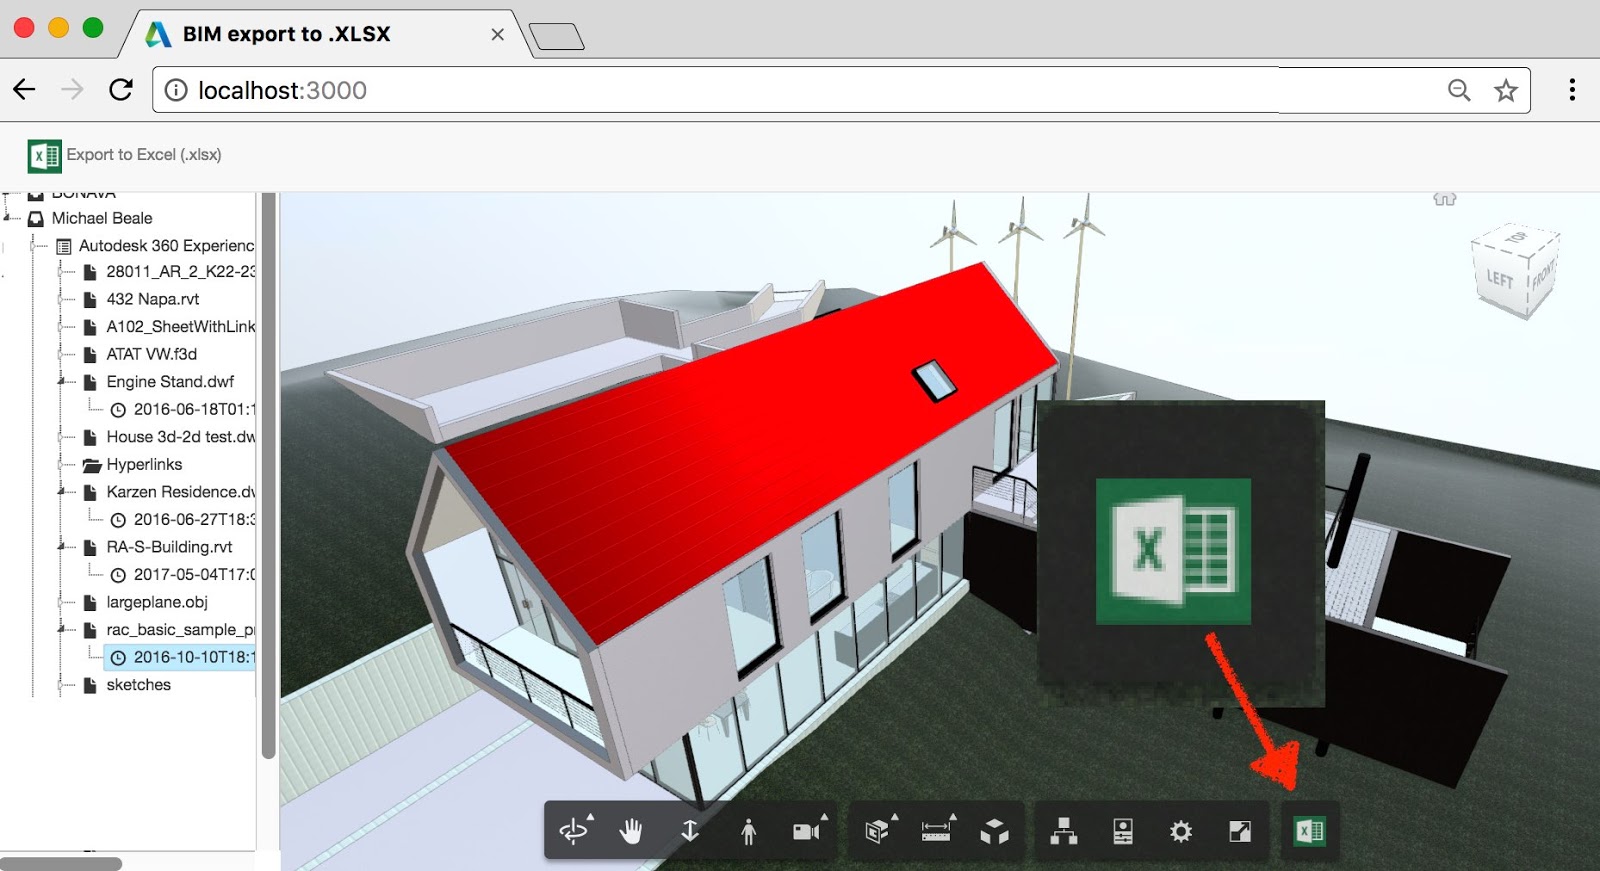This screenshot has height=871, width=1600.
Task: Open version 2016-06-27T18 of Karzen Residence
Action: click(x=195, y=520)
